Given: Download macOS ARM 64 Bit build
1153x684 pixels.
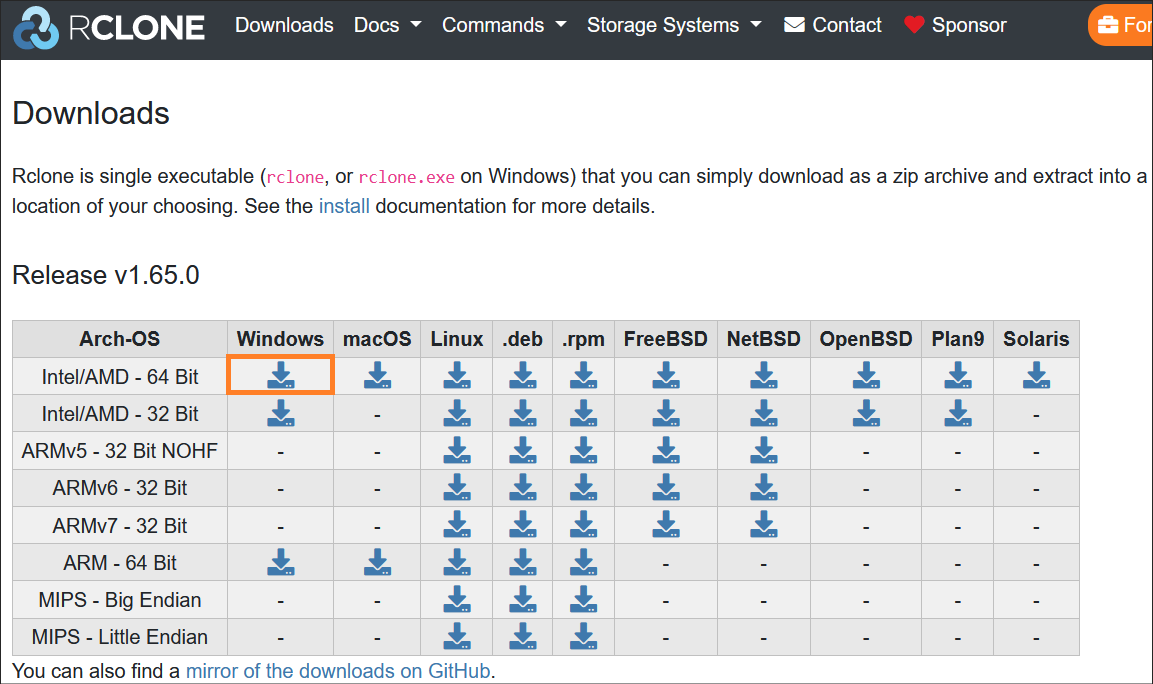Looking at the screenshot, I should (377, 563).
